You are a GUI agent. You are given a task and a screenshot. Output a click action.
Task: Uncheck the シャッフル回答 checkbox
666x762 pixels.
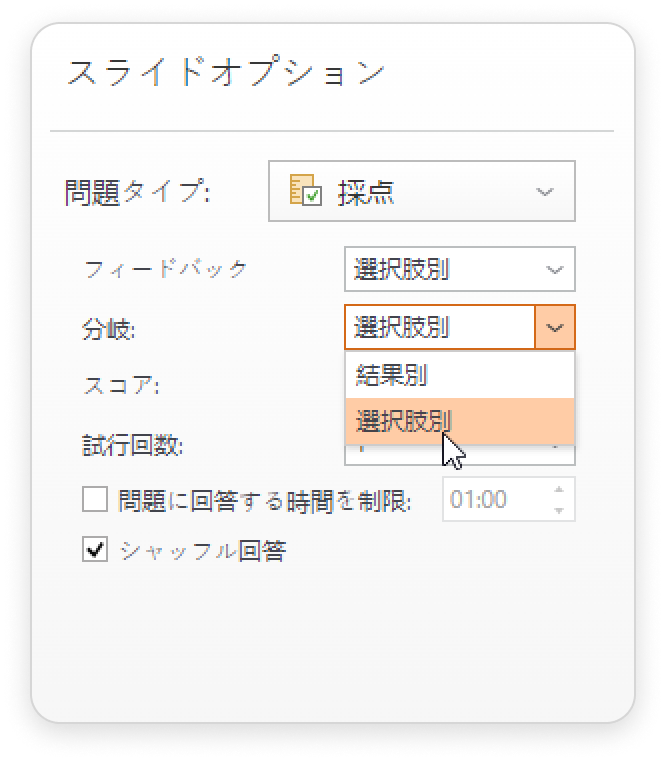95,550
